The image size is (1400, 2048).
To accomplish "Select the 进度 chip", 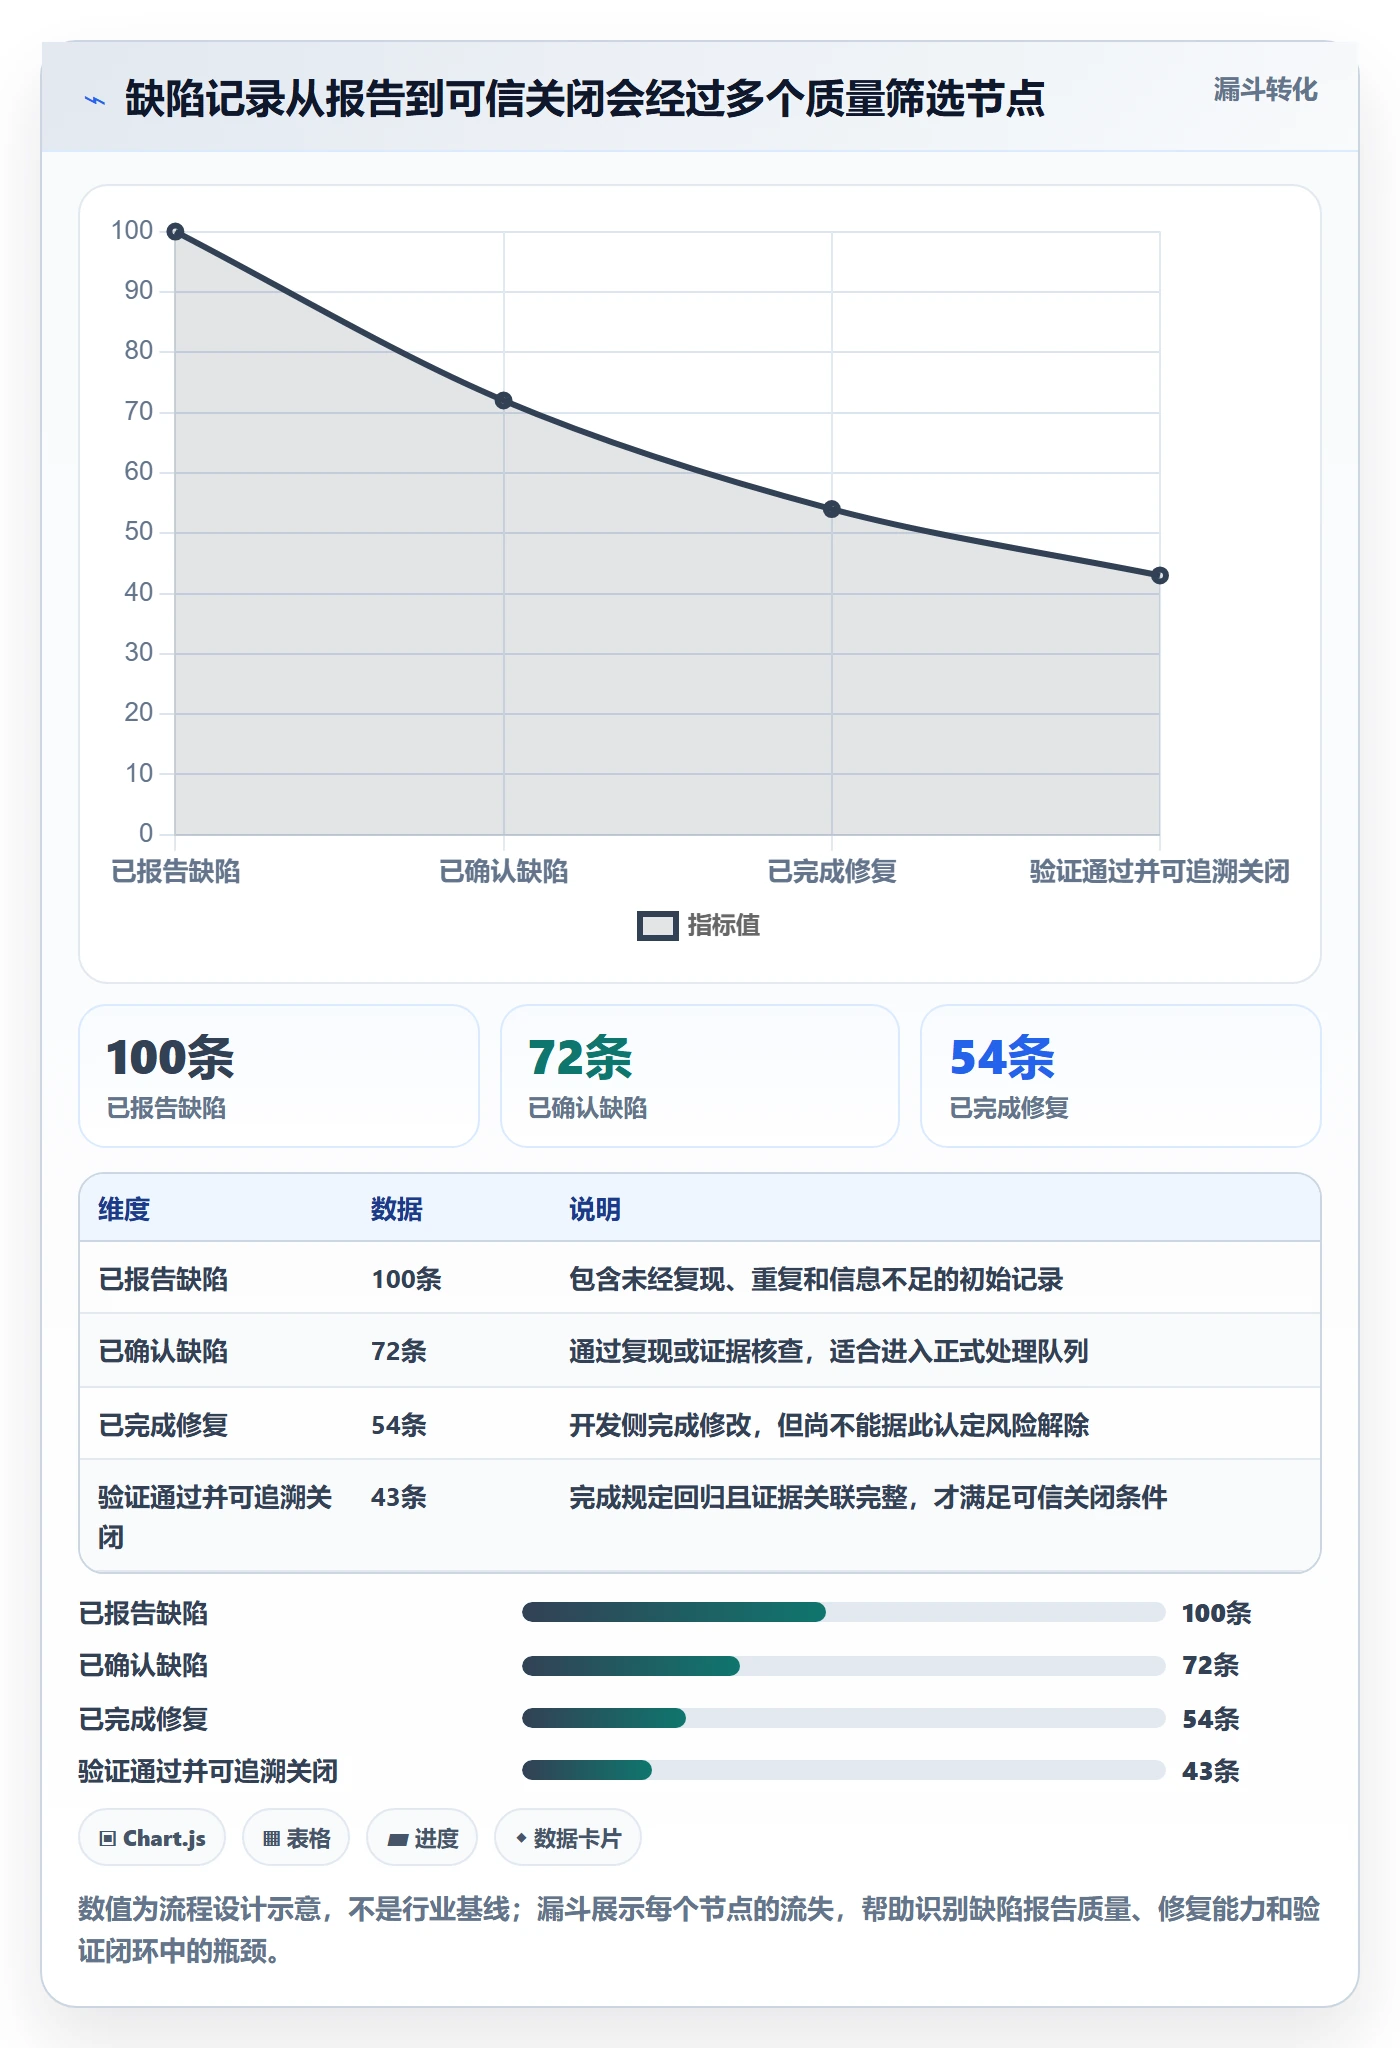I will point(422,1838).
